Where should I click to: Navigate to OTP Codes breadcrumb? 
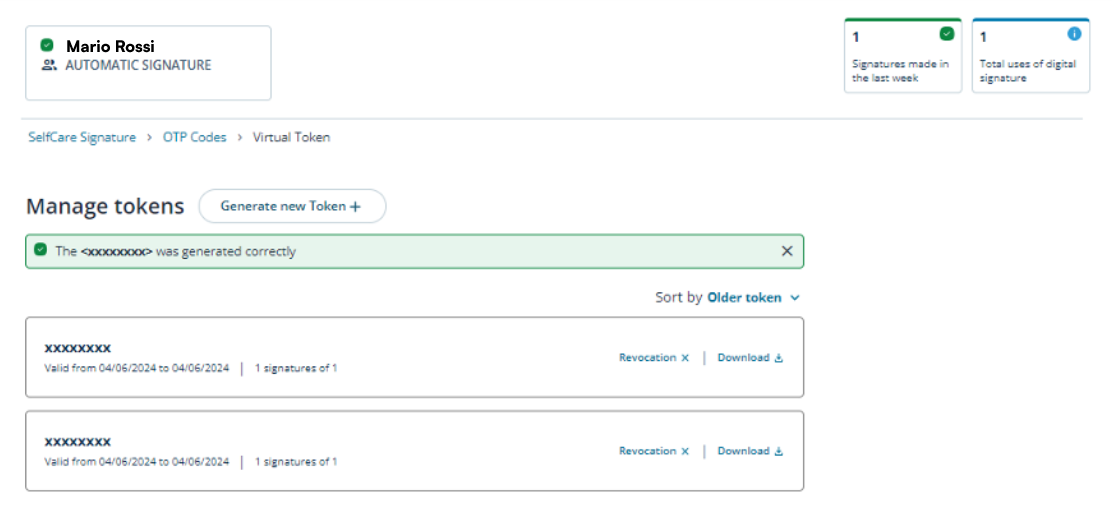pos(195,138)
